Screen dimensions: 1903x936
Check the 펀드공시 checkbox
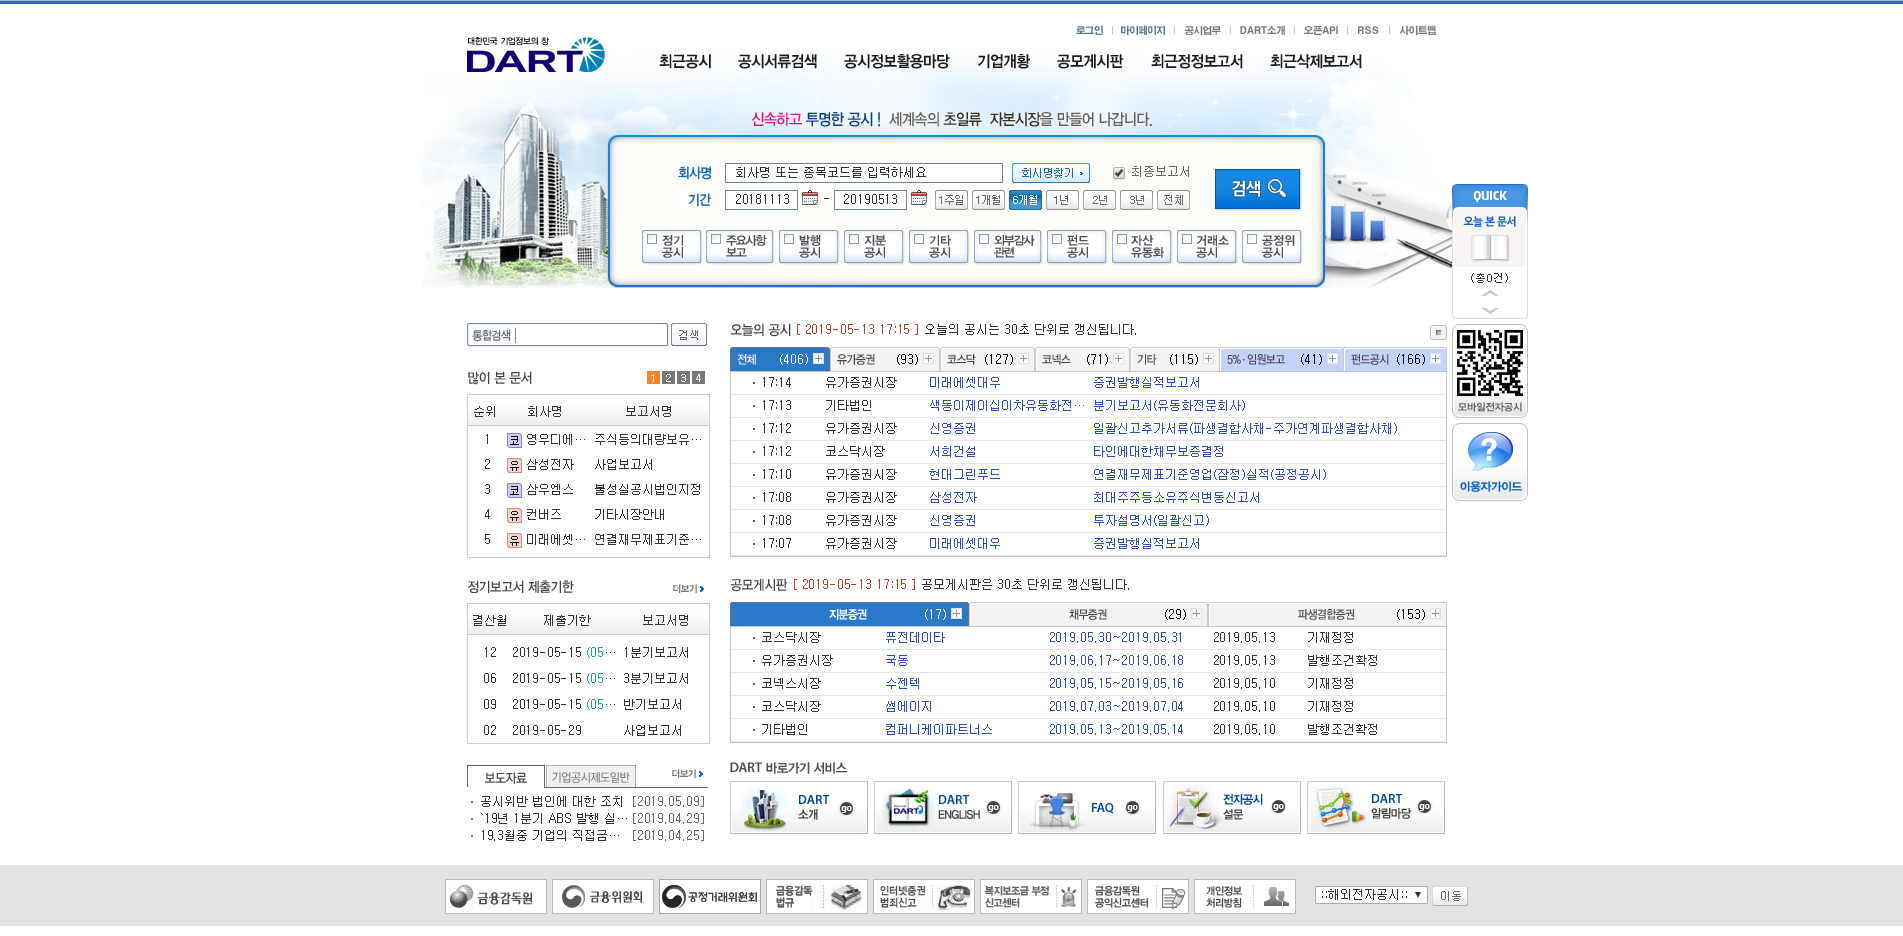(1057, 240)
